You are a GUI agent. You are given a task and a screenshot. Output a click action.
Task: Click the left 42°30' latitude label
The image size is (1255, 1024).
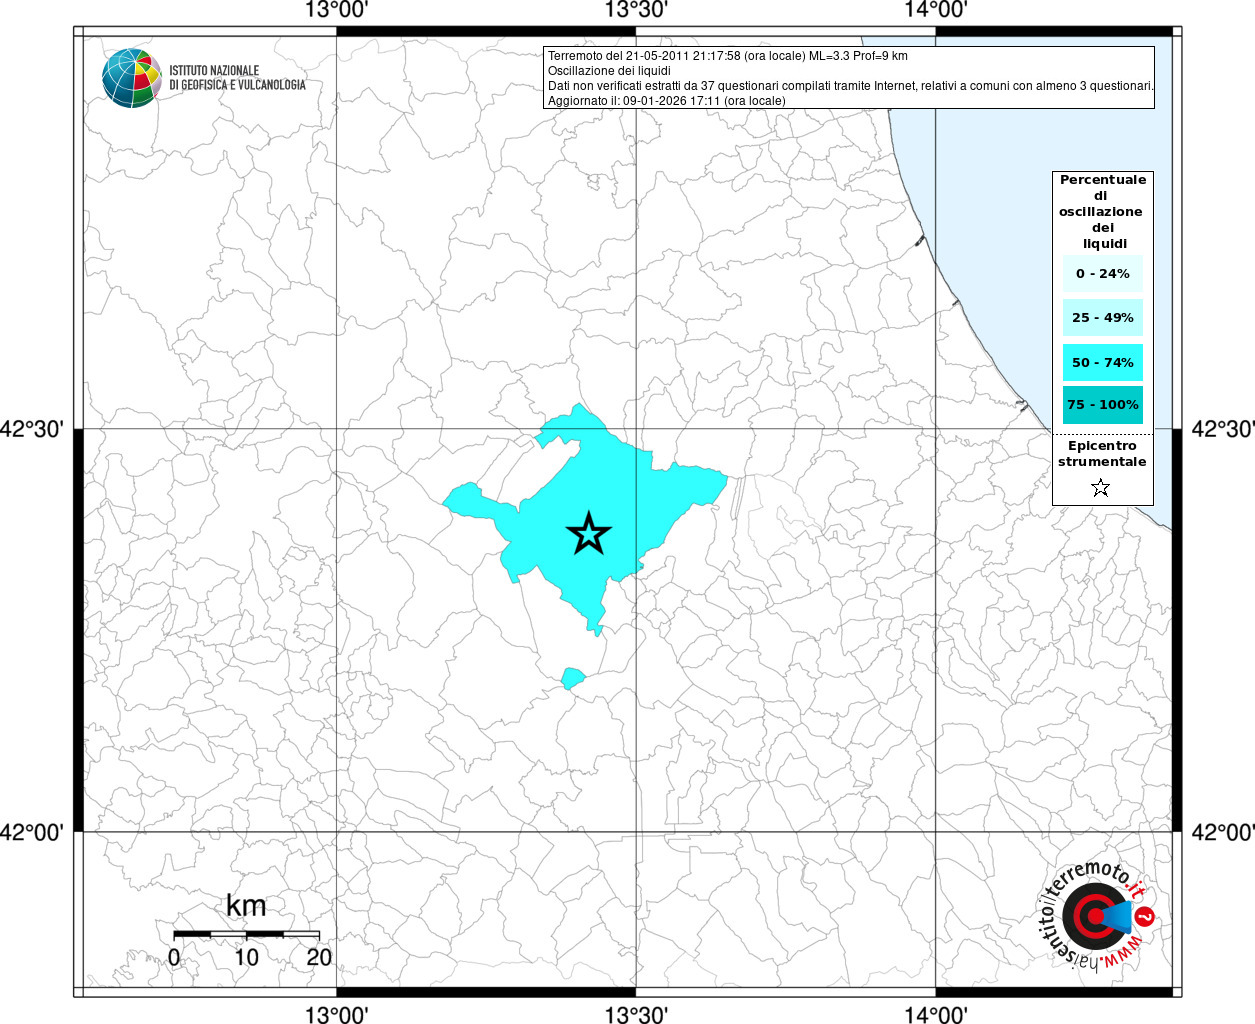[32, 429]
